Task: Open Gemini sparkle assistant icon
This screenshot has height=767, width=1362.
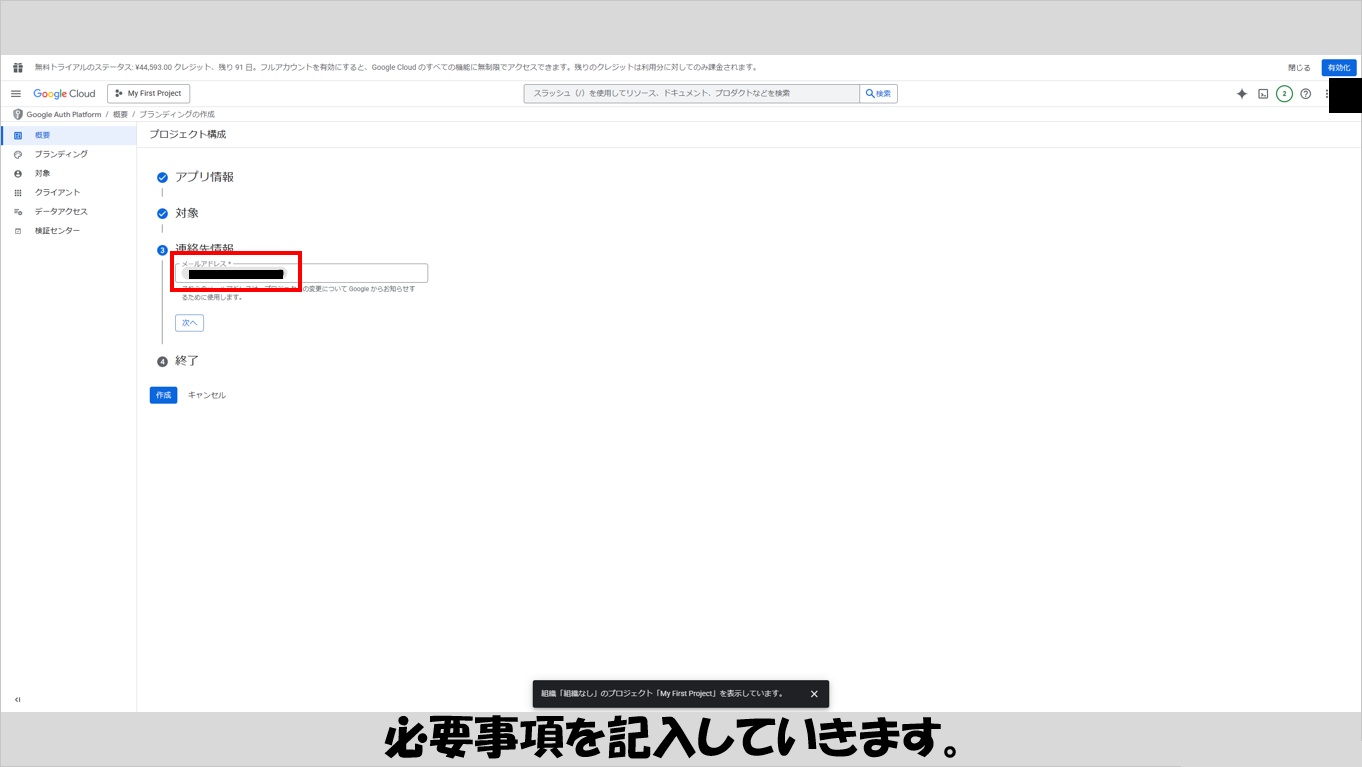Action: point(1242,94)
